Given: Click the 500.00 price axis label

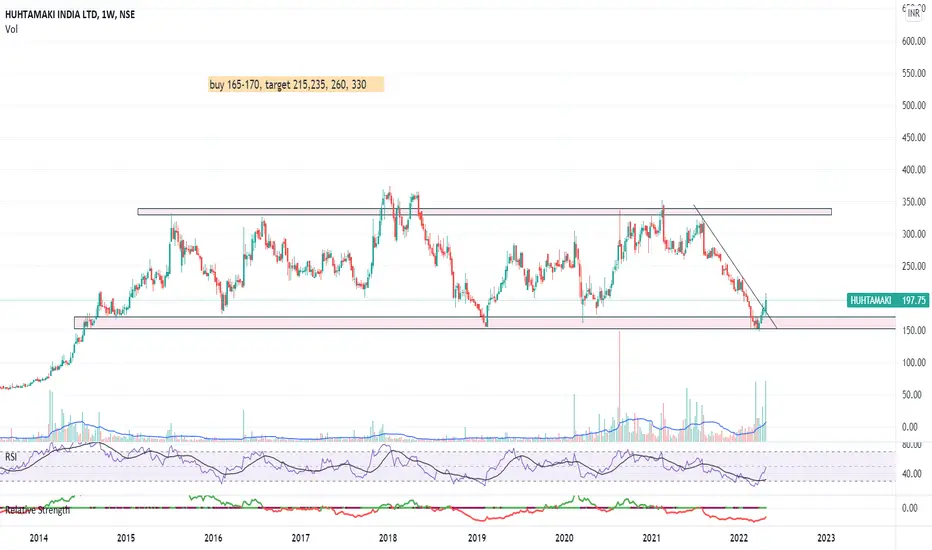Looking at the screenshot, I should coord(914,105).
